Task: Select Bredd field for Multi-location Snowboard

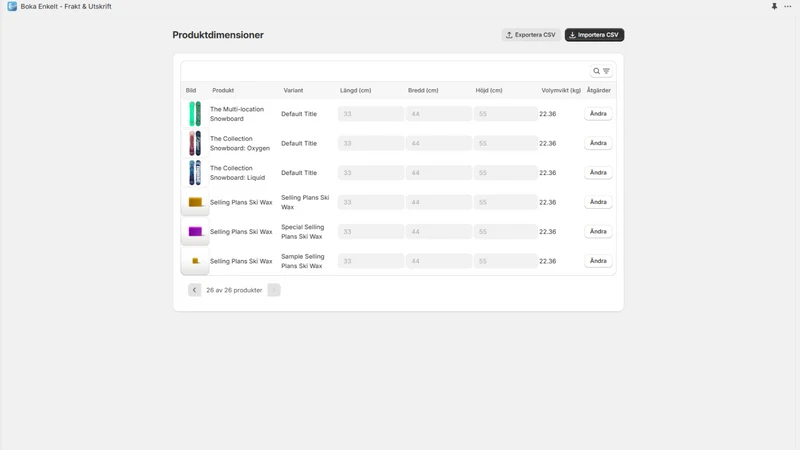Action: pos(439,114)
